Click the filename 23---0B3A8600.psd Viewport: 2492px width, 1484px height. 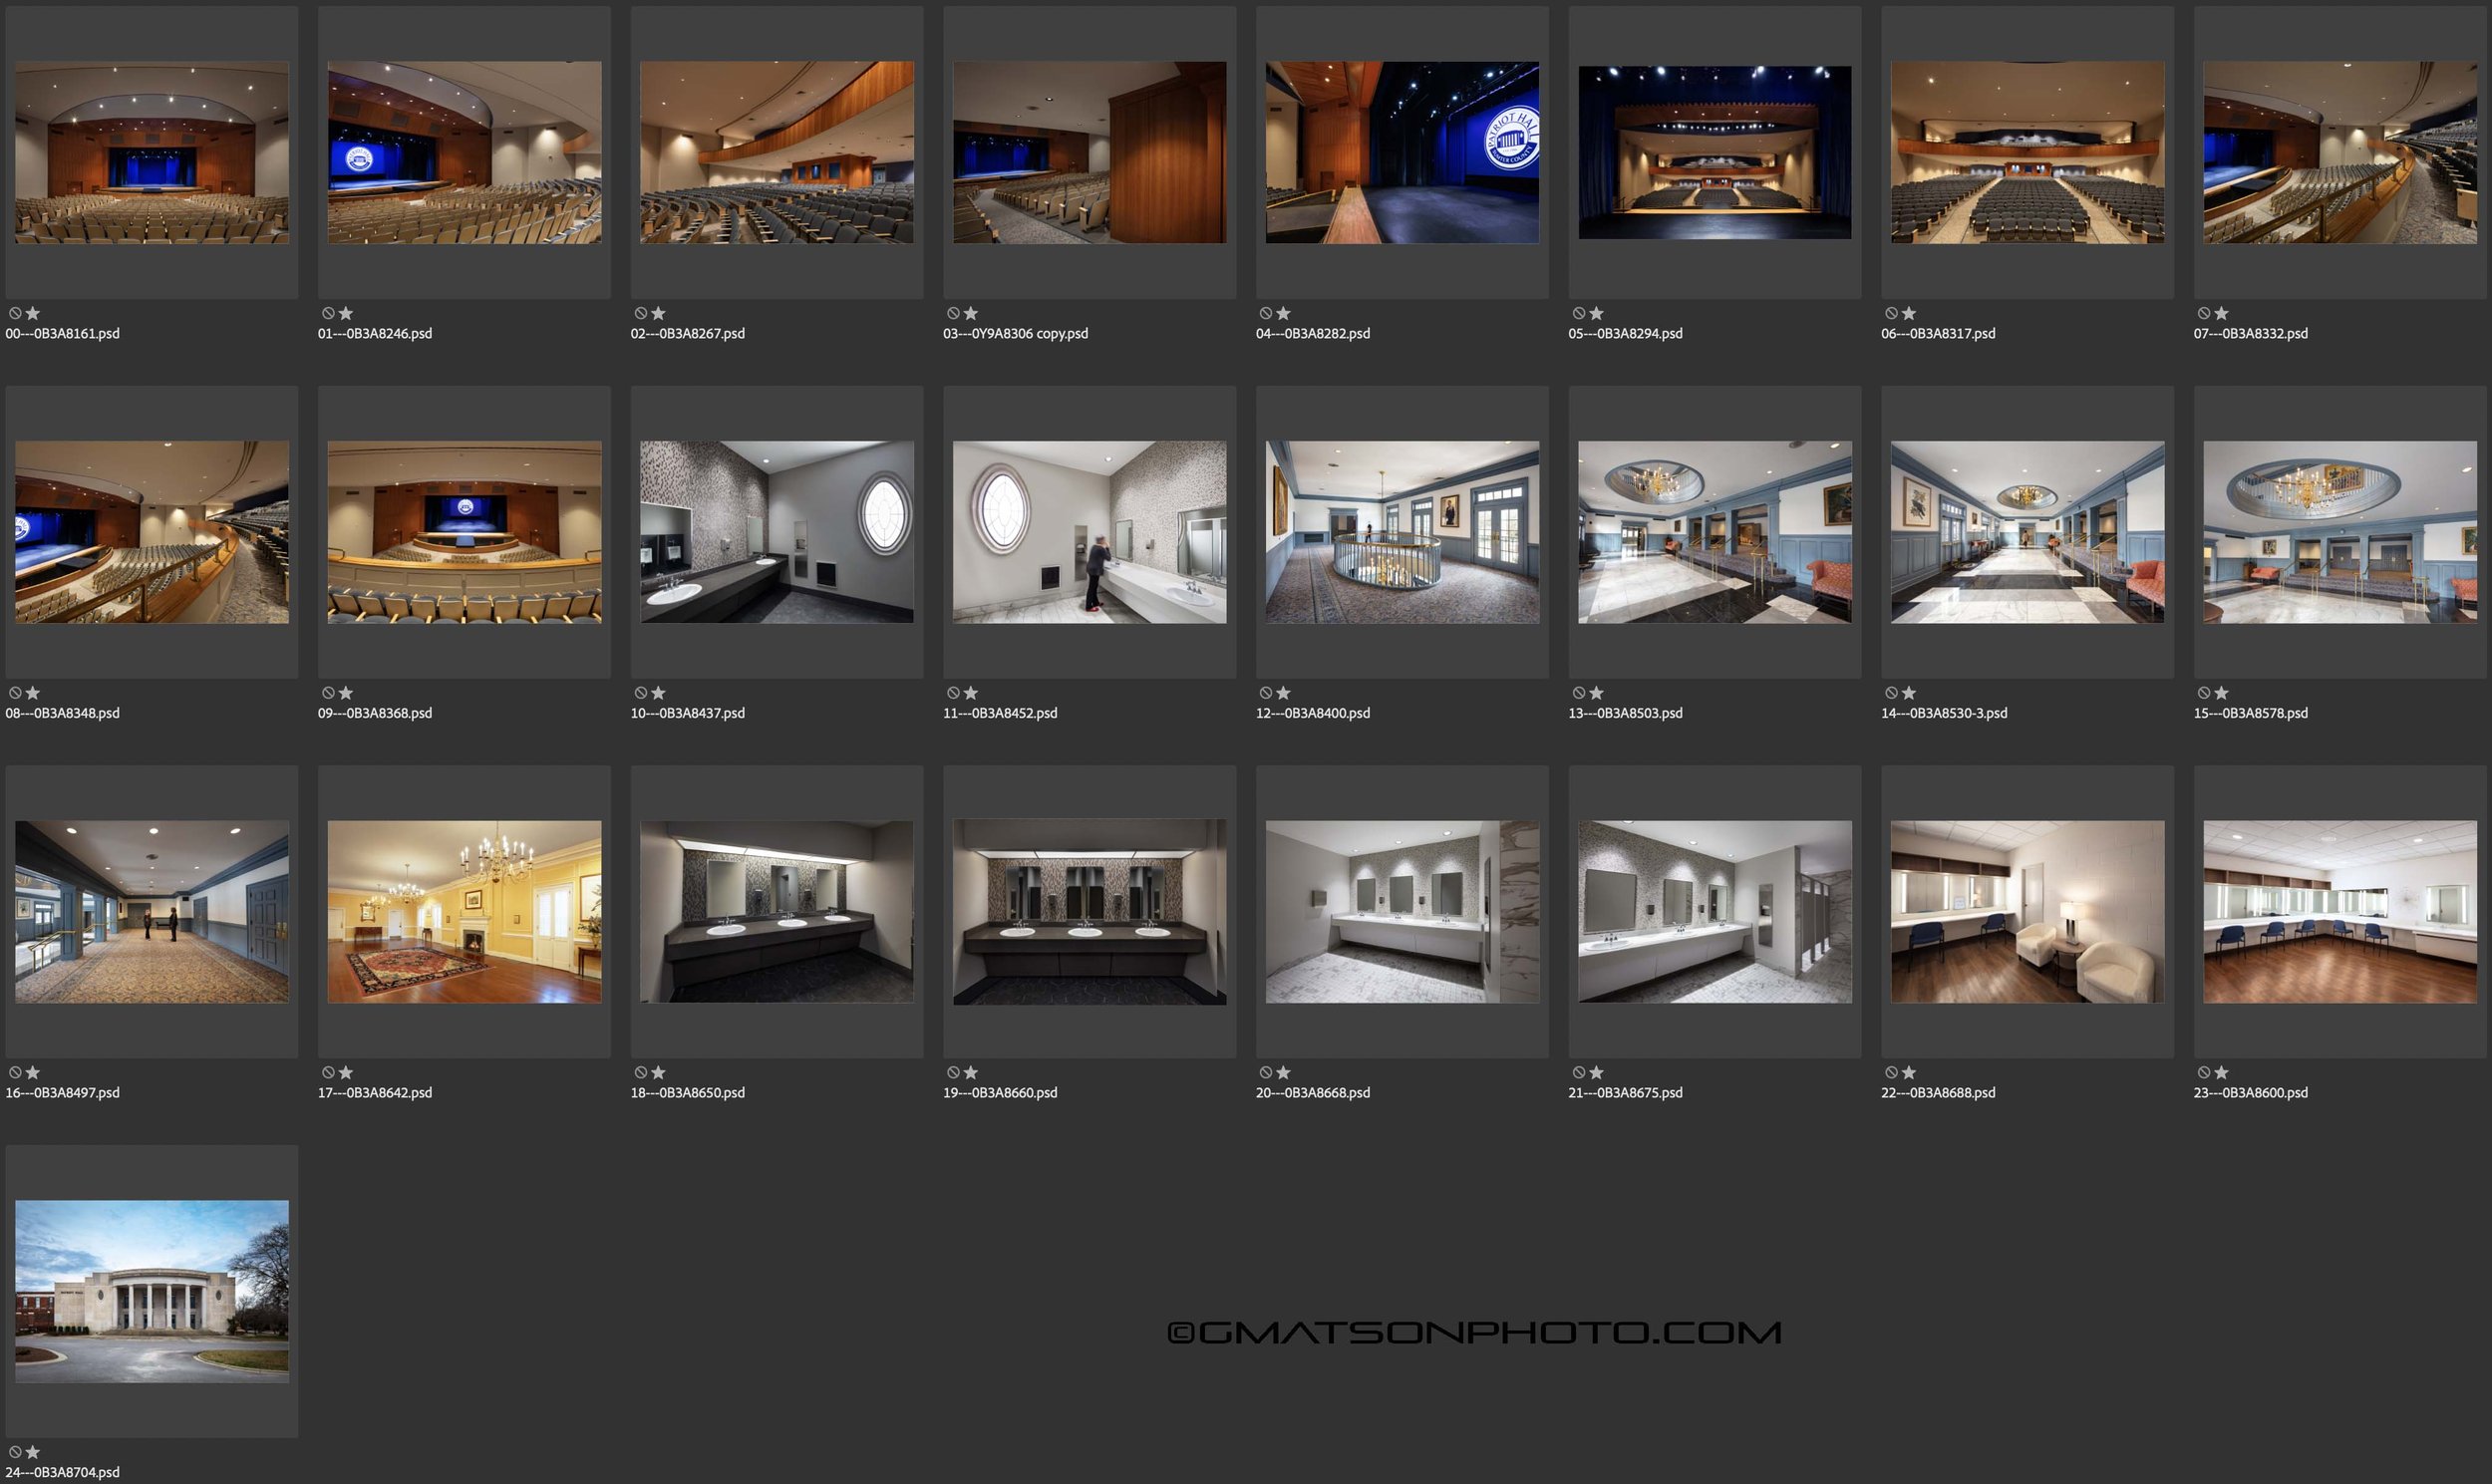[2250, 1093]
